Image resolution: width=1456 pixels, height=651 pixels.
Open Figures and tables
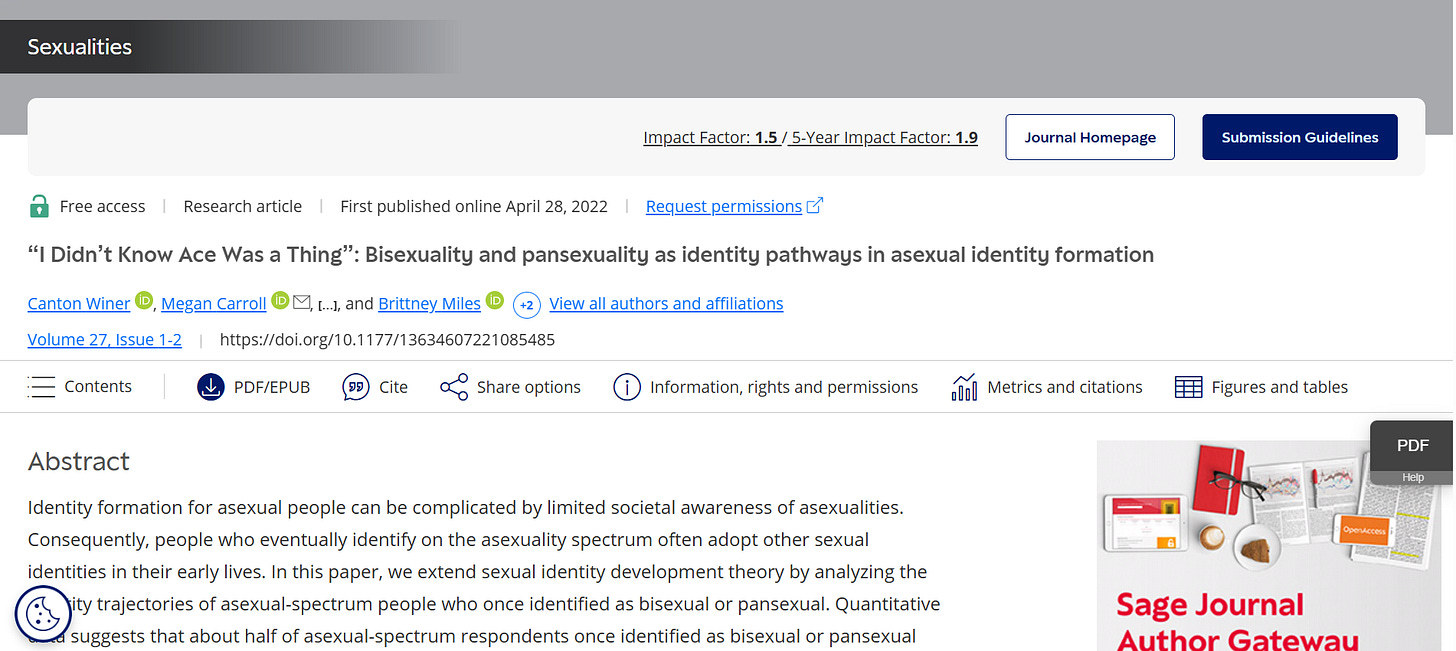pyautogui.click(x=1261, y=386)
